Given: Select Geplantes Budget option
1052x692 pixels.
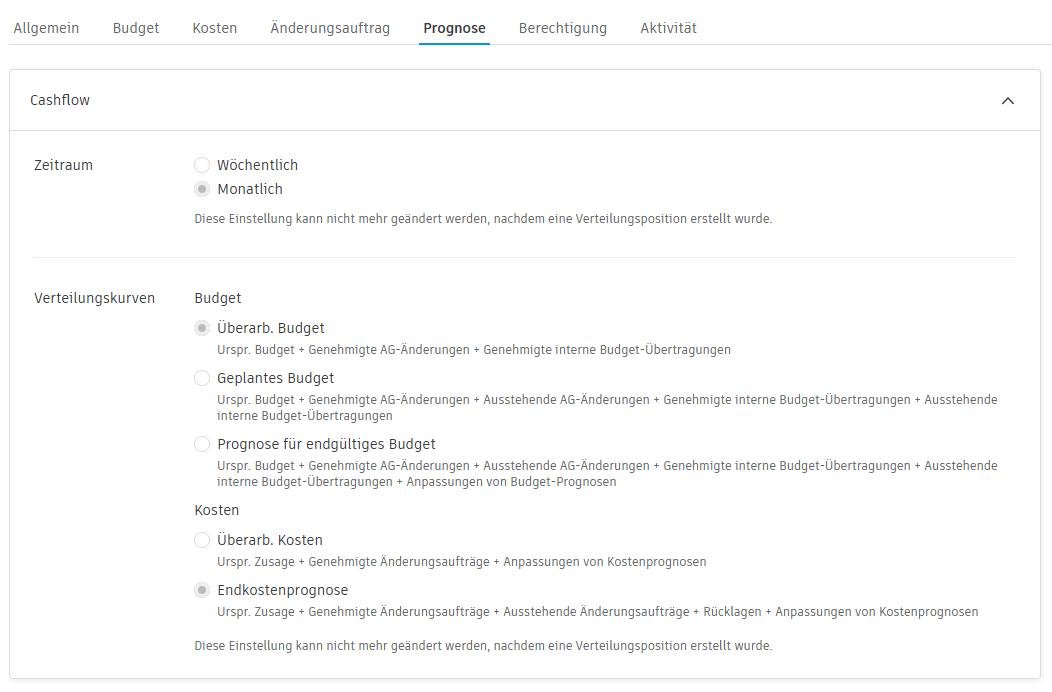Looking at the screenshot, I should [202, 378].
